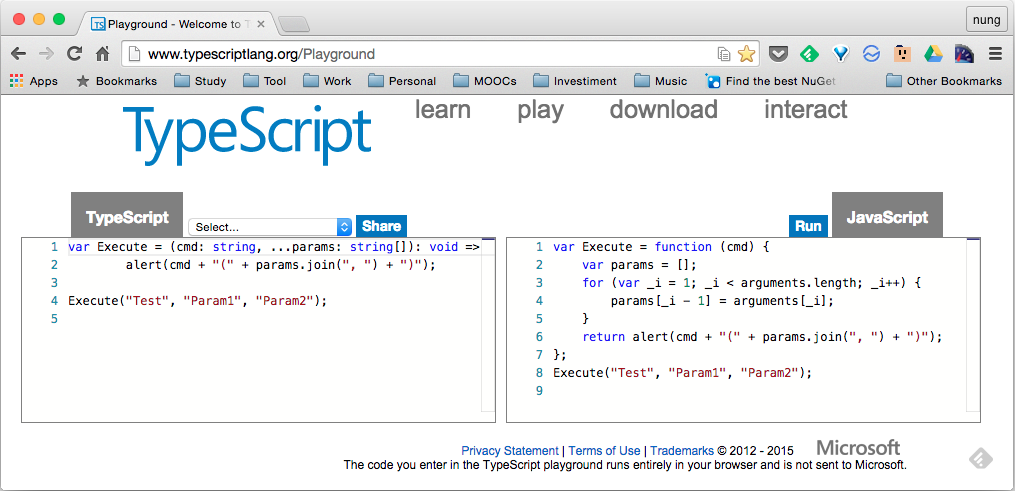
Task: Open the Trademarks link
Action: point(682,451)
